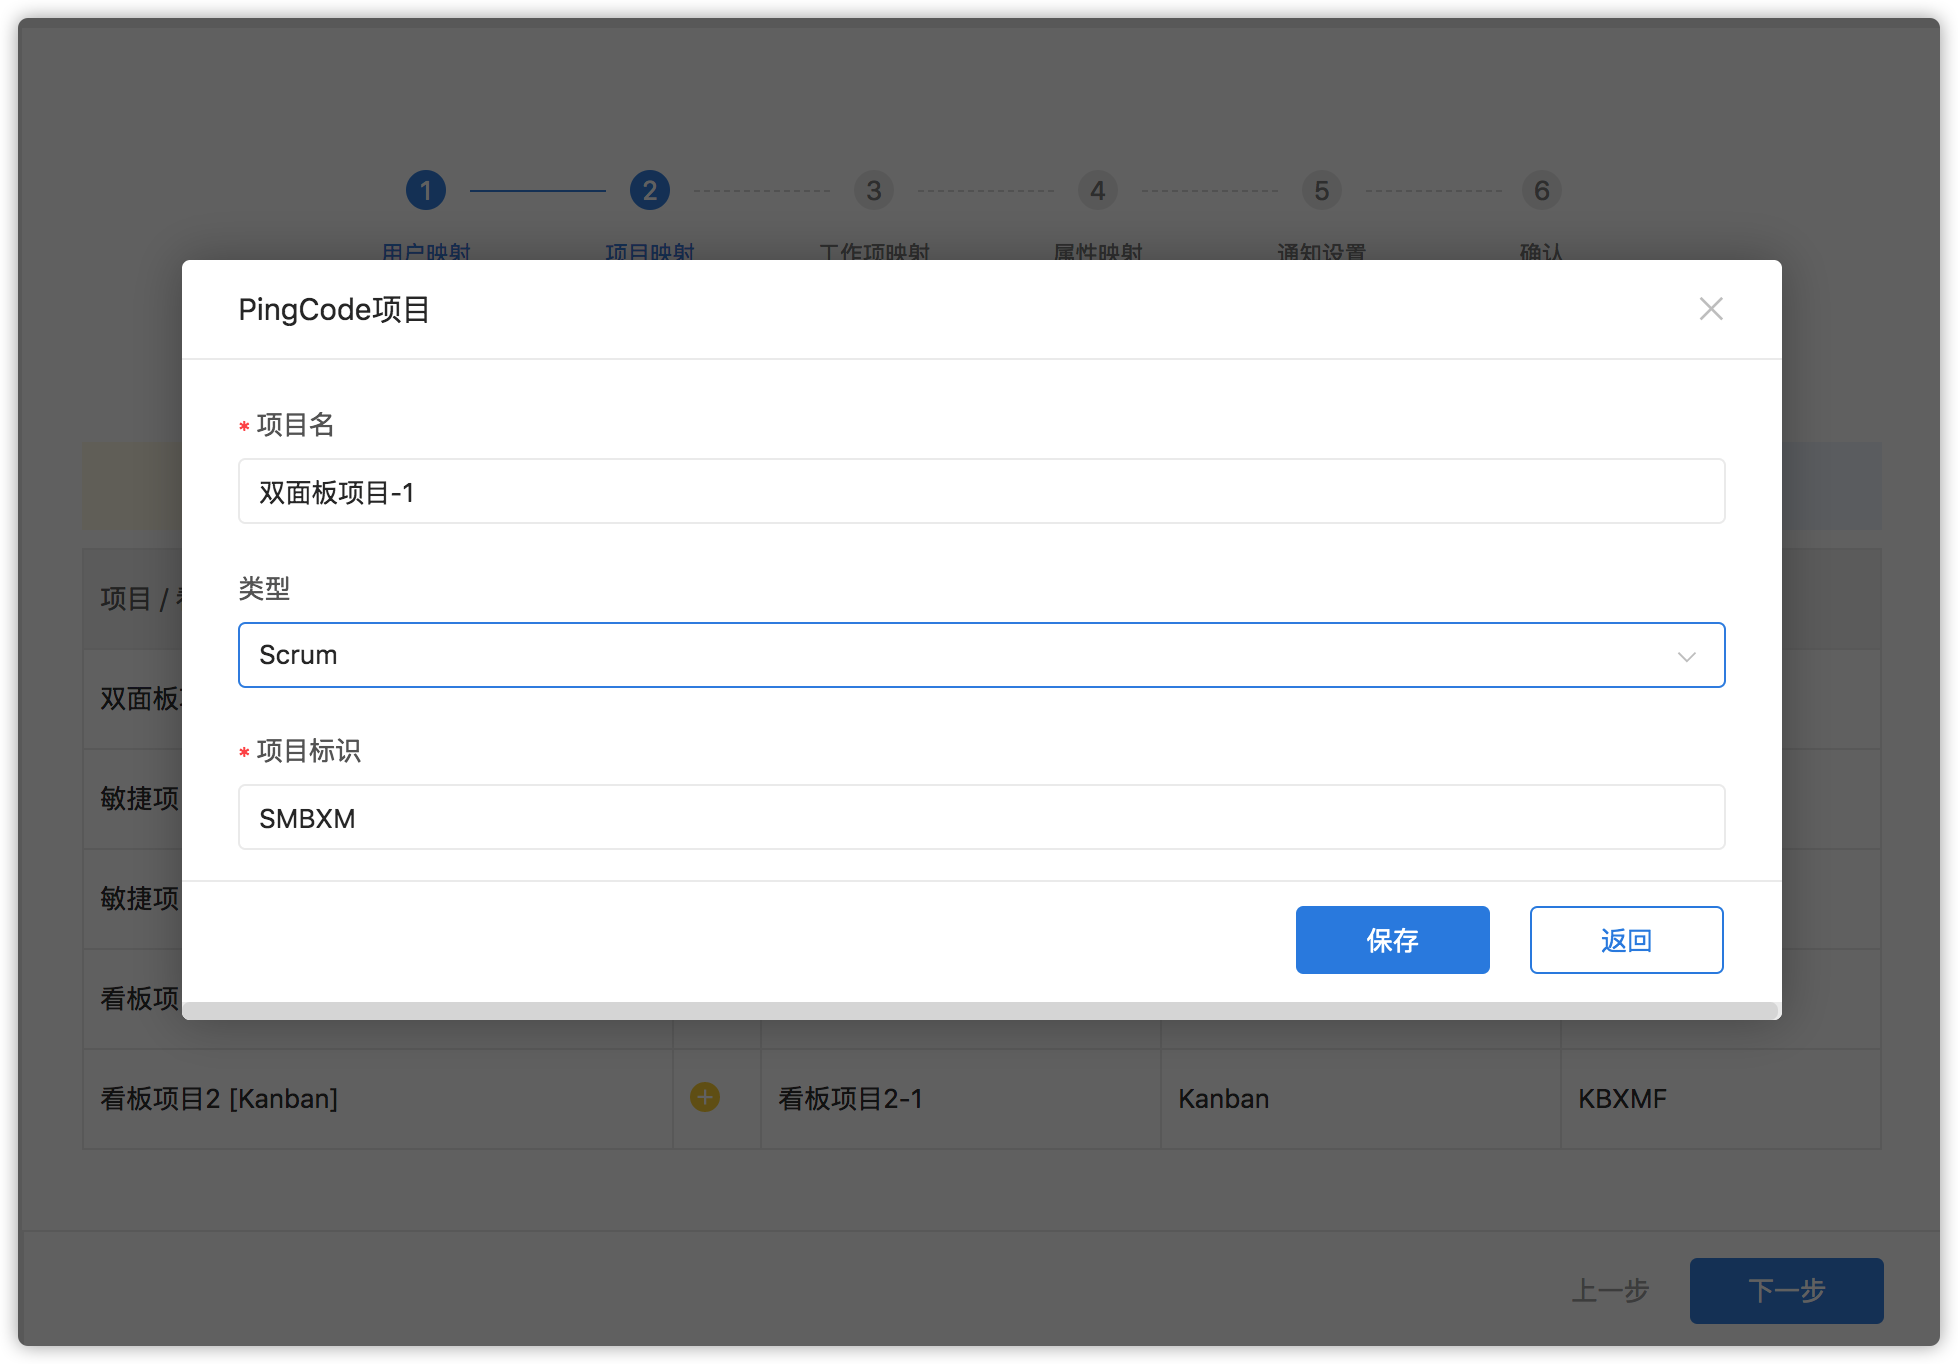Click the 下一步 button at bottom right

tap(1786, 1291)
